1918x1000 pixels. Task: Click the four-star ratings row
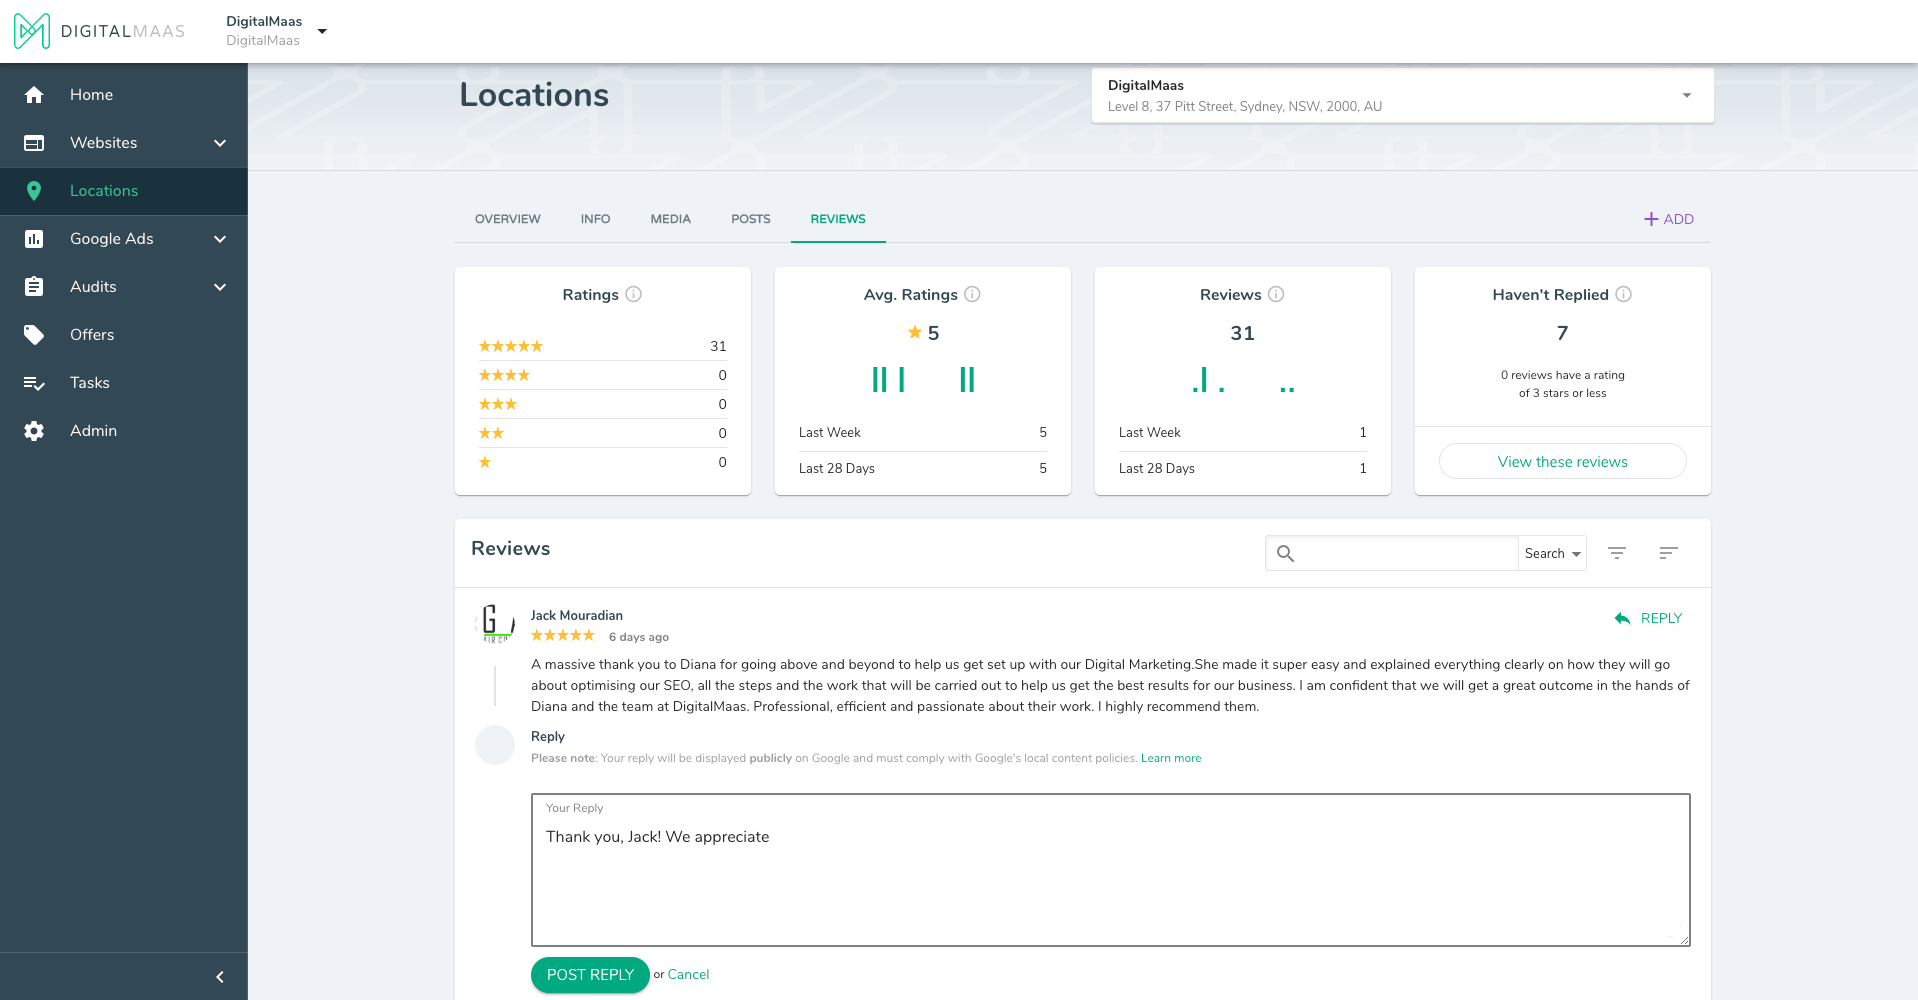[x=603, y=375]
